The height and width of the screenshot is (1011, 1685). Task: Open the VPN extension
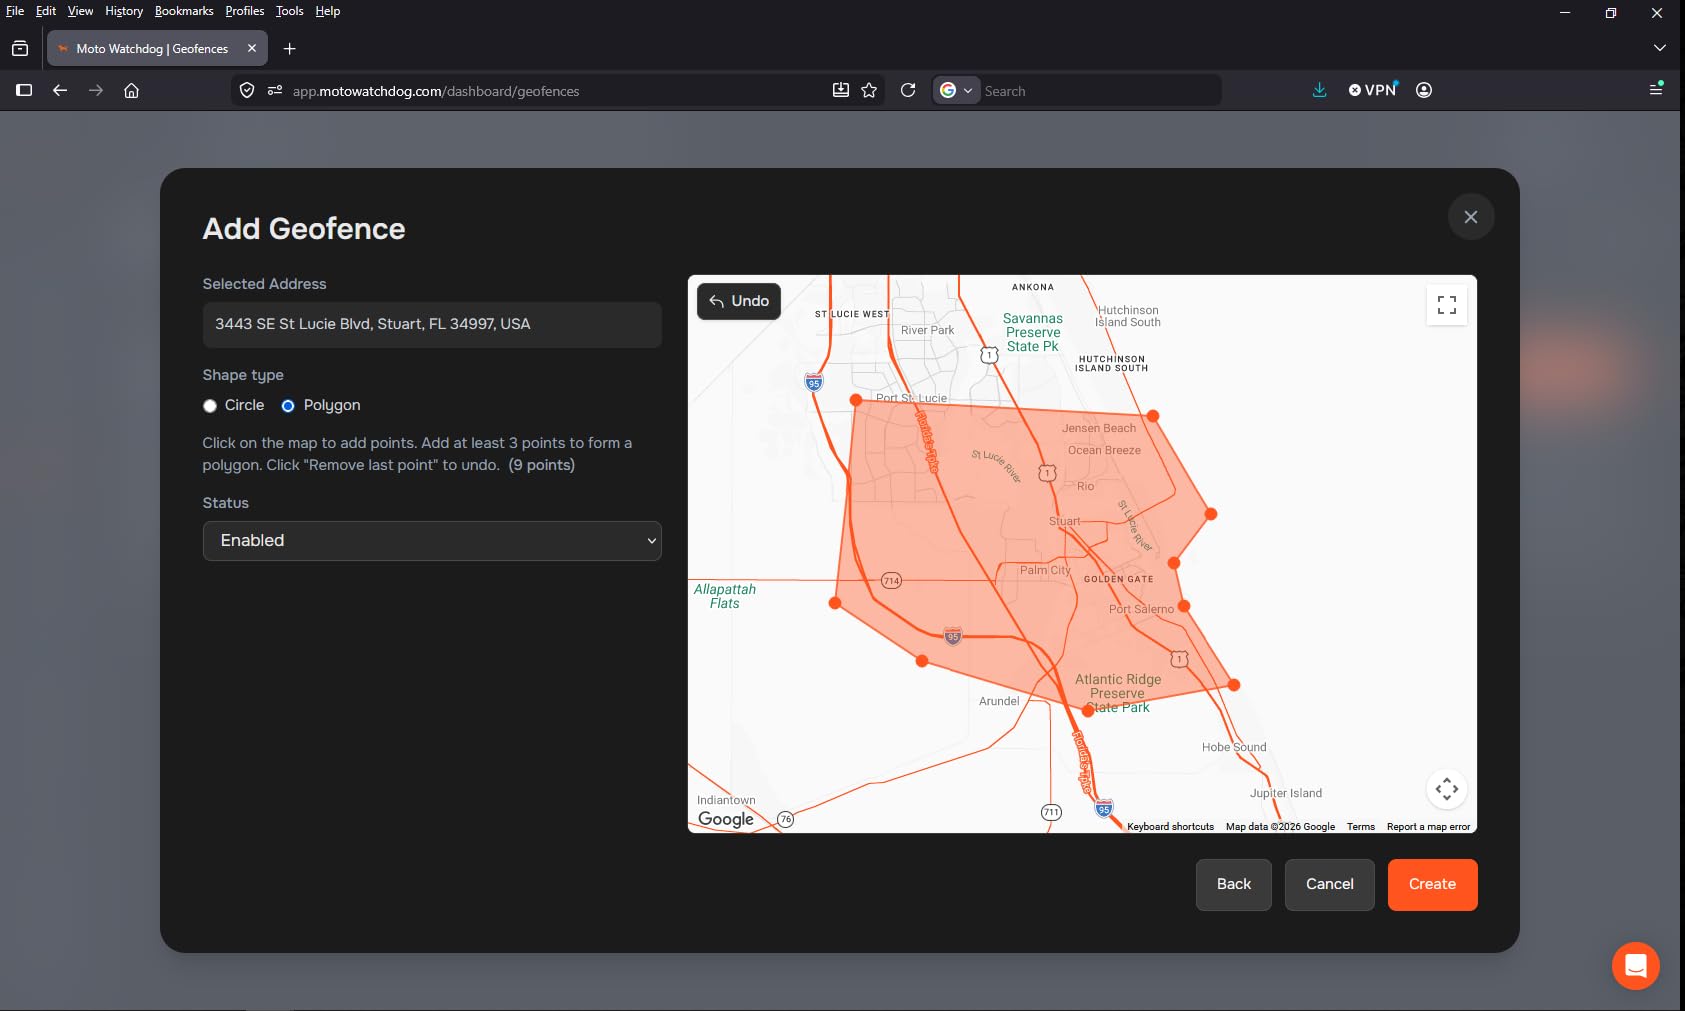[1373, 90]
